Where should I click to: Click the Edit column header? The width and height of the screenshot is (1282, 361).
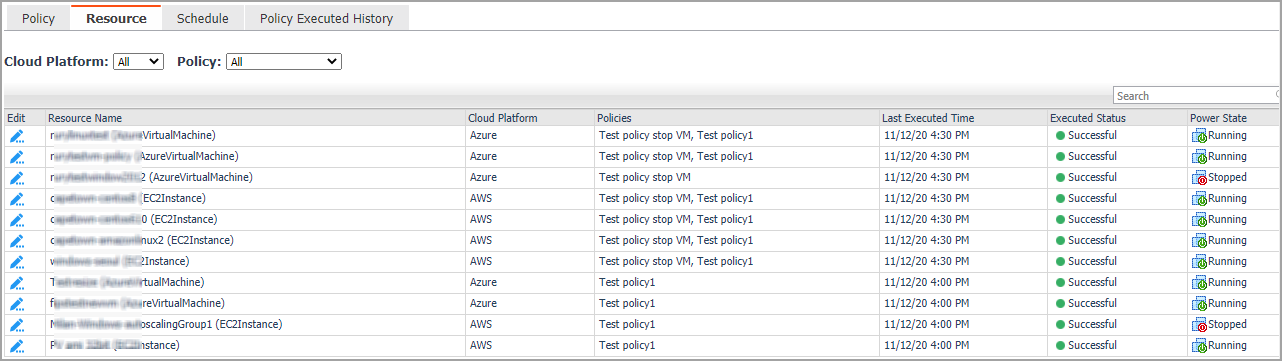[x=17, y=118]
